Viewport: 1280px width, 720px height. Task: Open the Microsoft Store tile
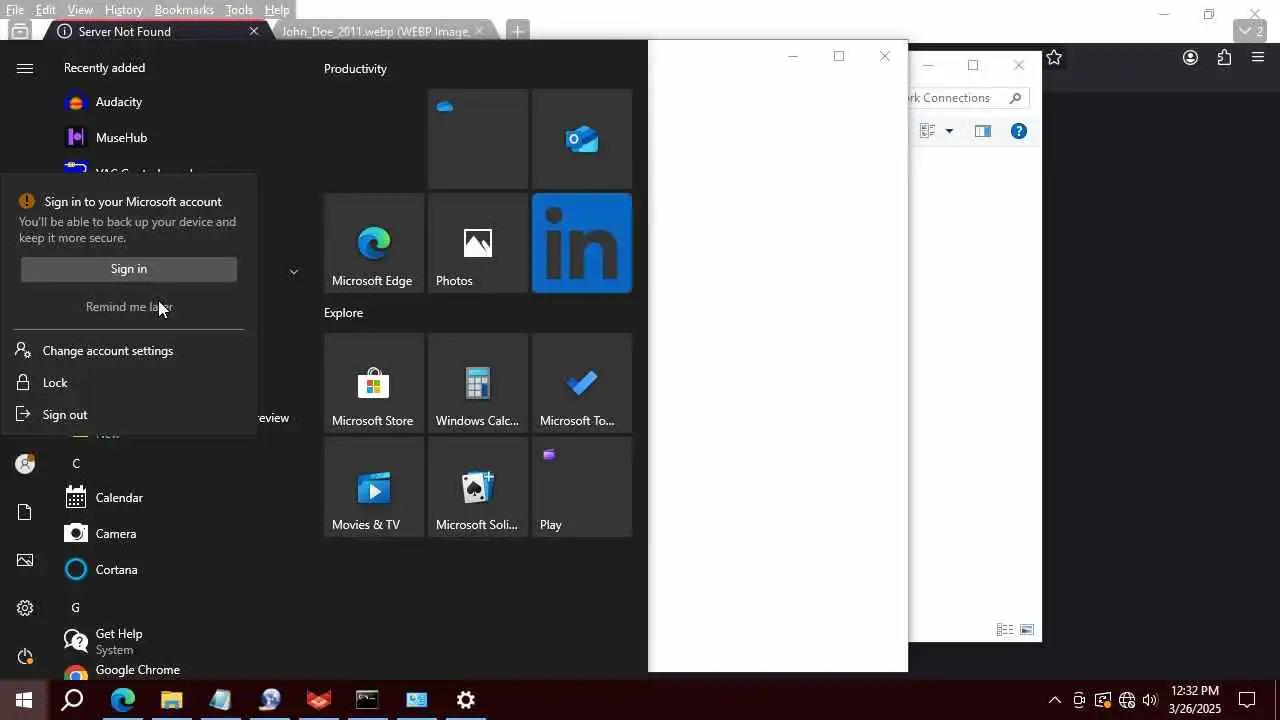374,383
